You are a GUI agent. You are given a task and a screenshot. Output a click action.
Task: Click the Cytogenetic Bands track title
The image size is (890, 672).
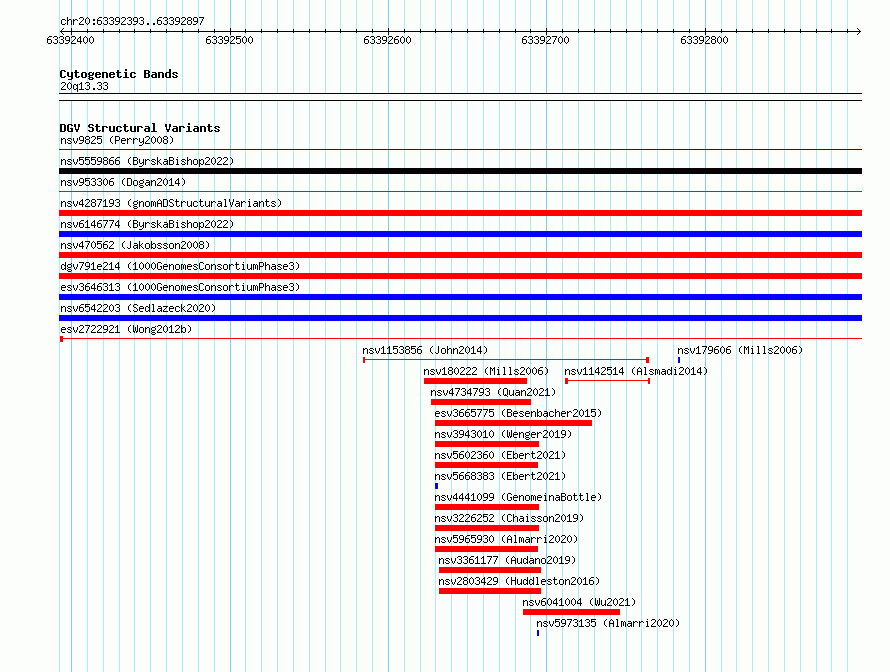tap(119, 74)
